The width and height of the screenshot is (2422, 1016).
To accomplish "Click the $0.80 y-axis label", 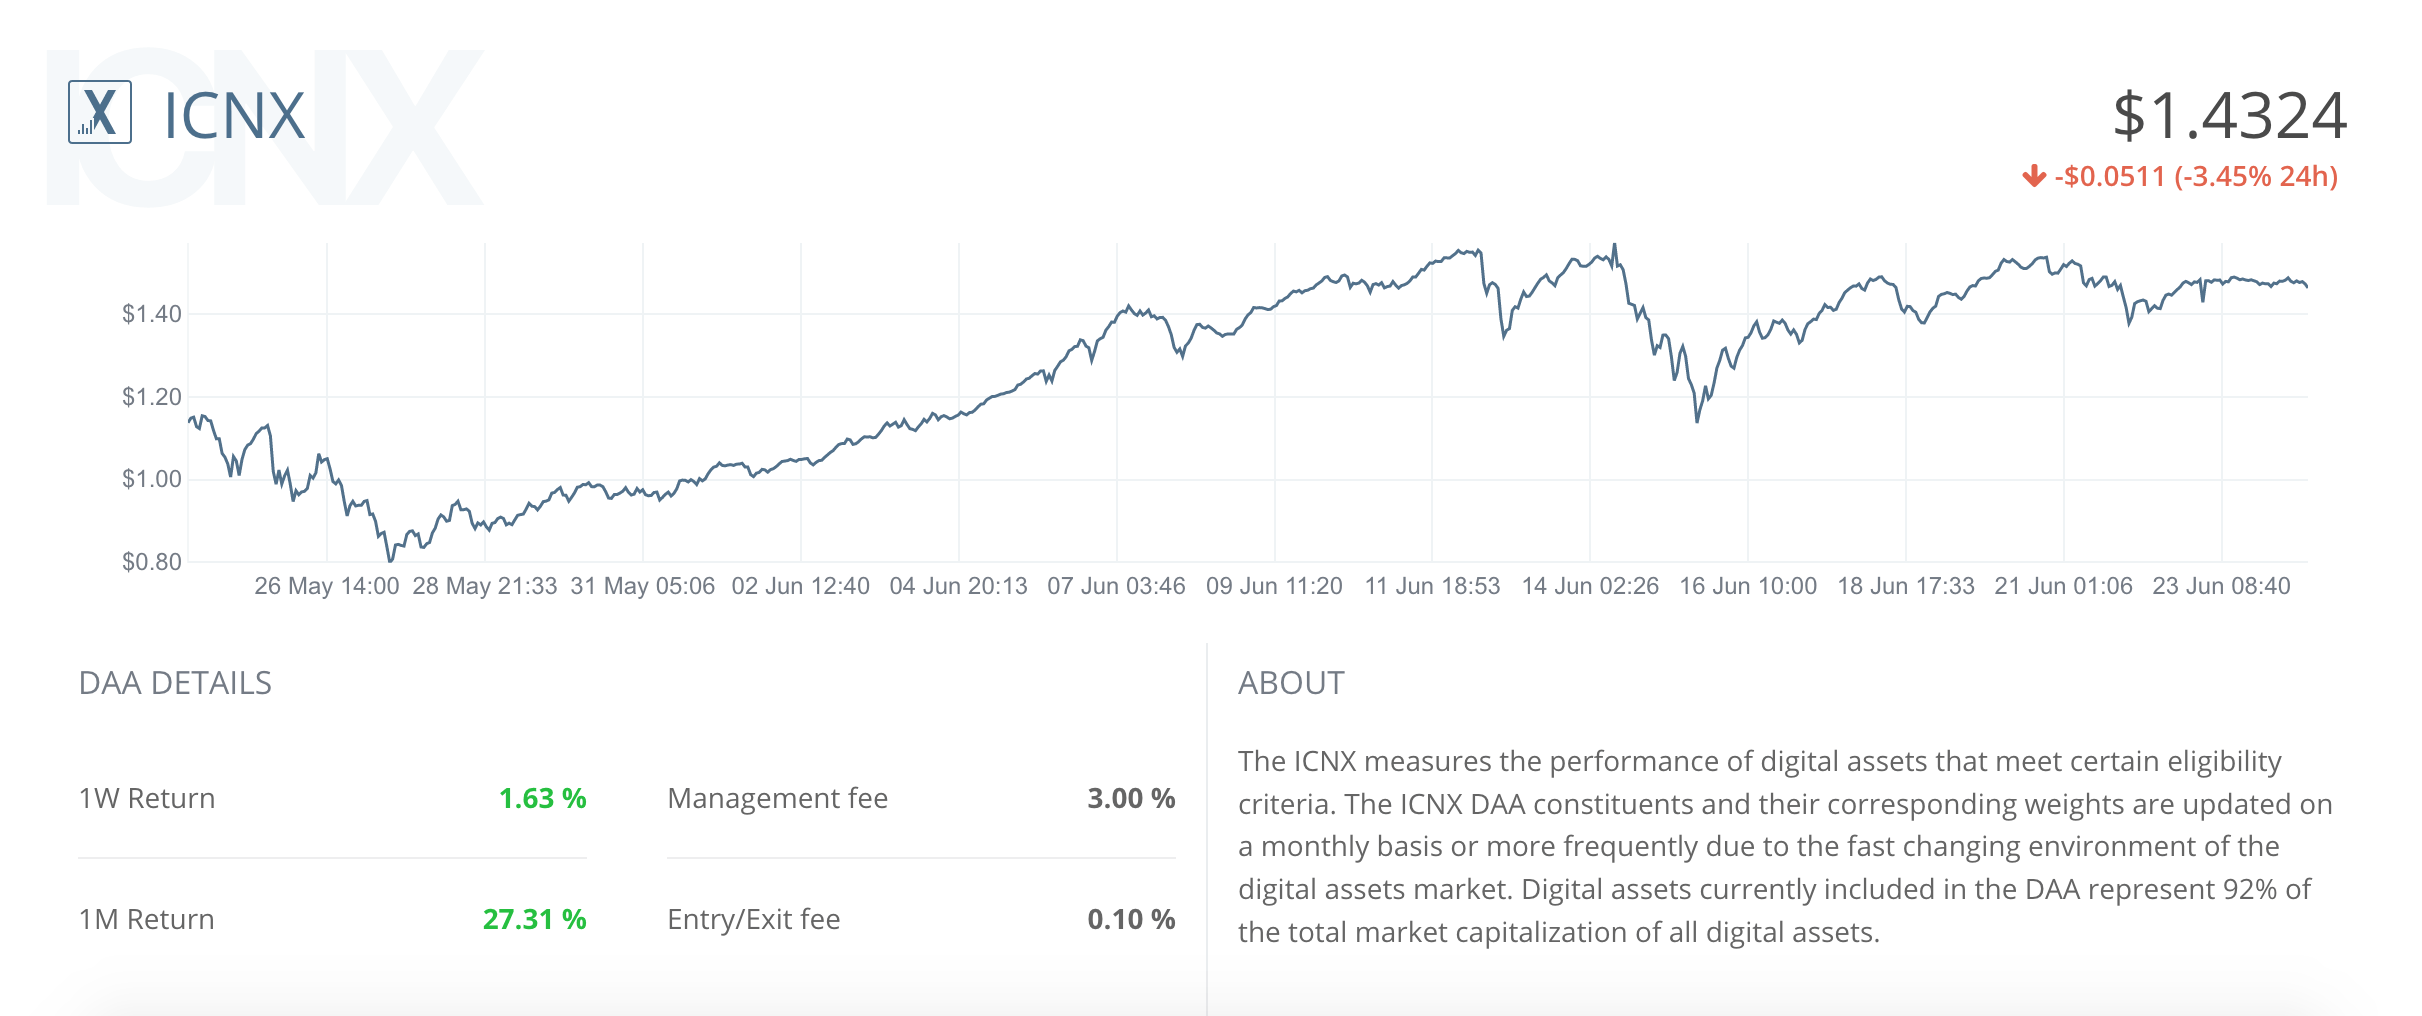I will (x=152, y=562).
